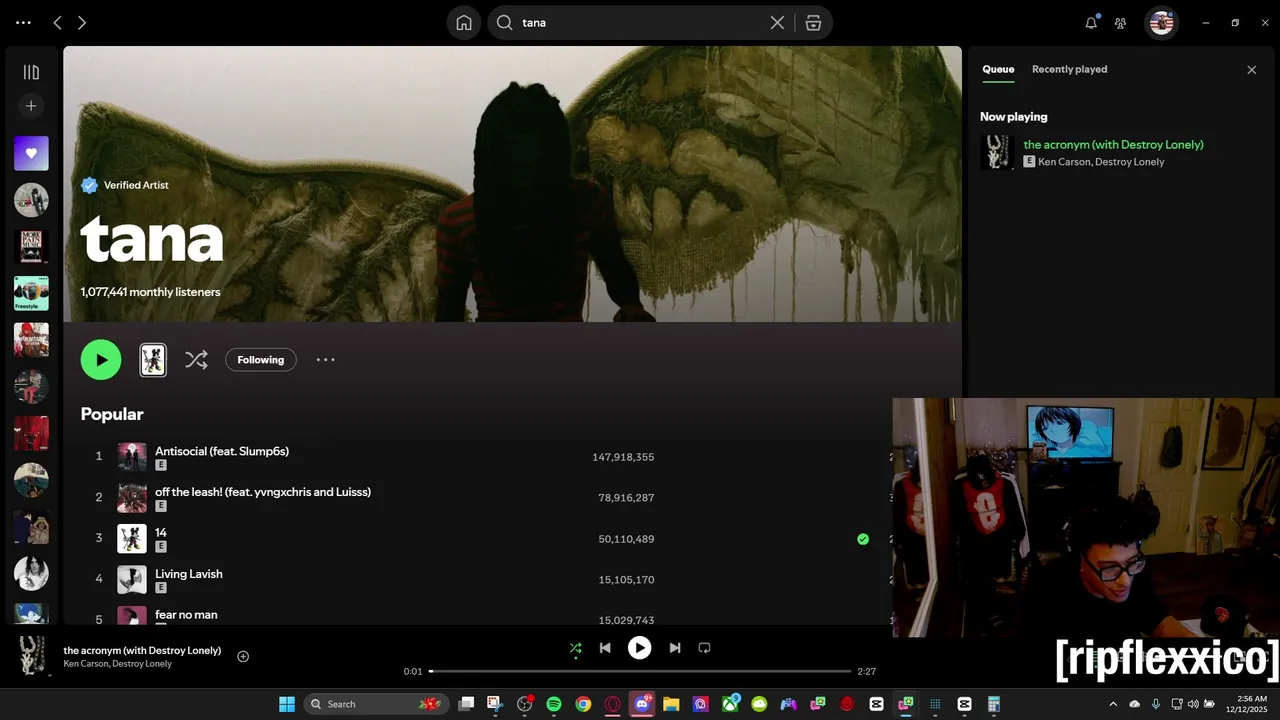
Task: Open Google Chrome from taskbar
Action: pyautogui.click(x=583, y=704)
